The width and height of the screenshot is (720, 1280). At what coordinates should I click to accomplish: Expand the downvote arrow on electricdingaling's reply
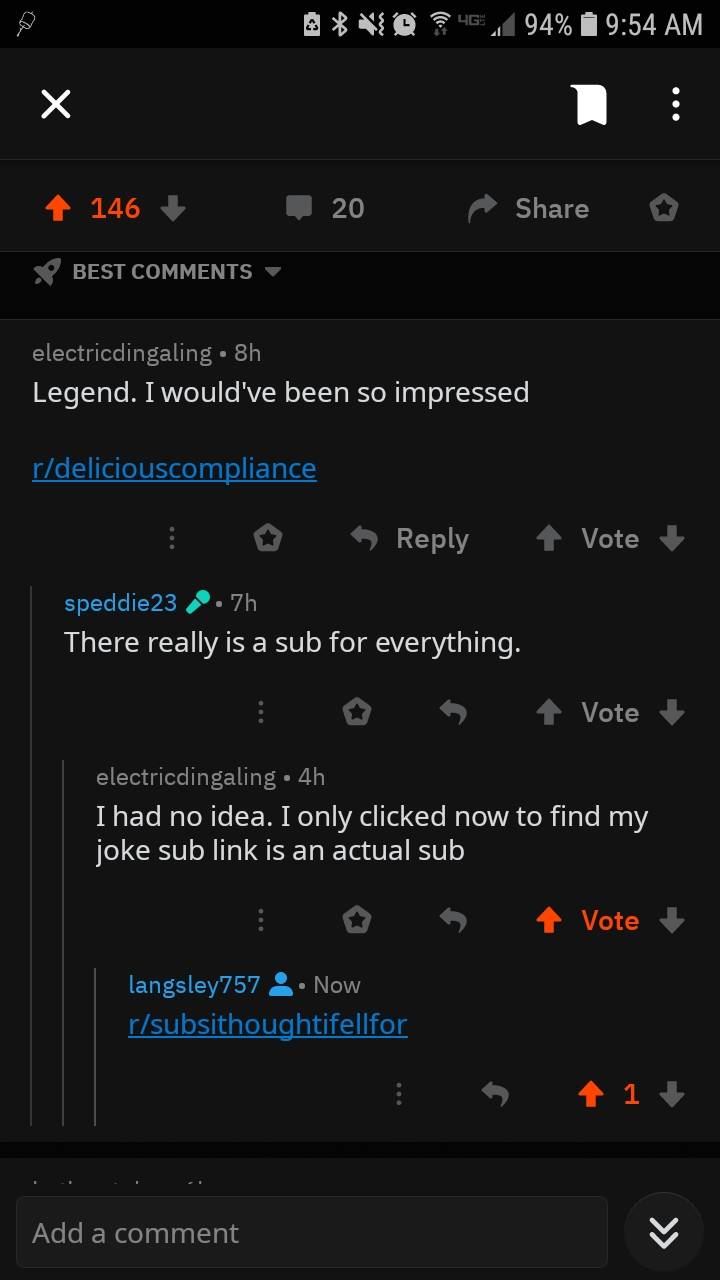(672, 920)
